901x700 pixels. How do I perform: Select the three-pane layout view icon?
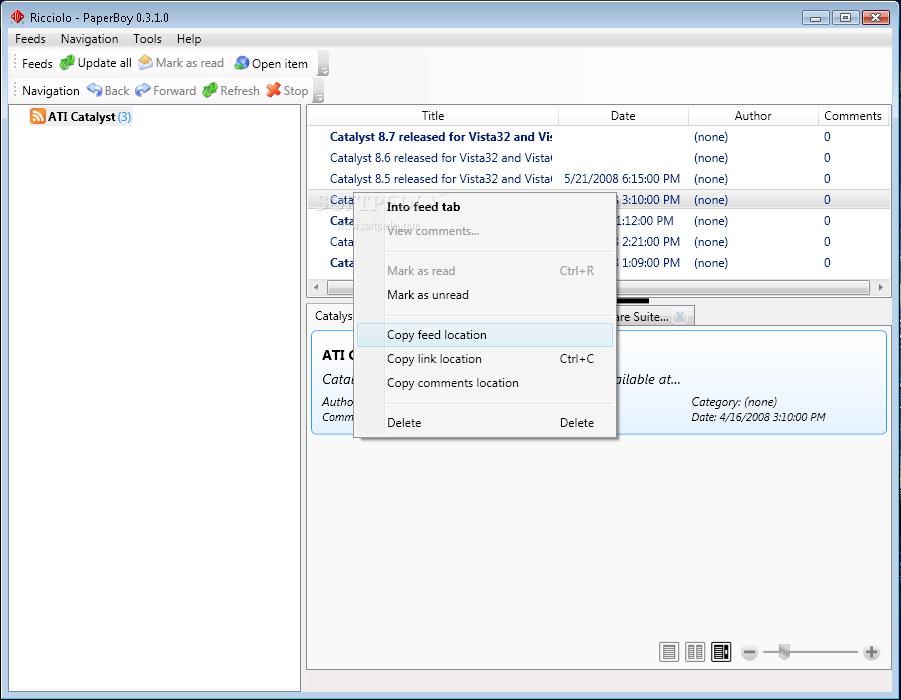coord(721,652)
